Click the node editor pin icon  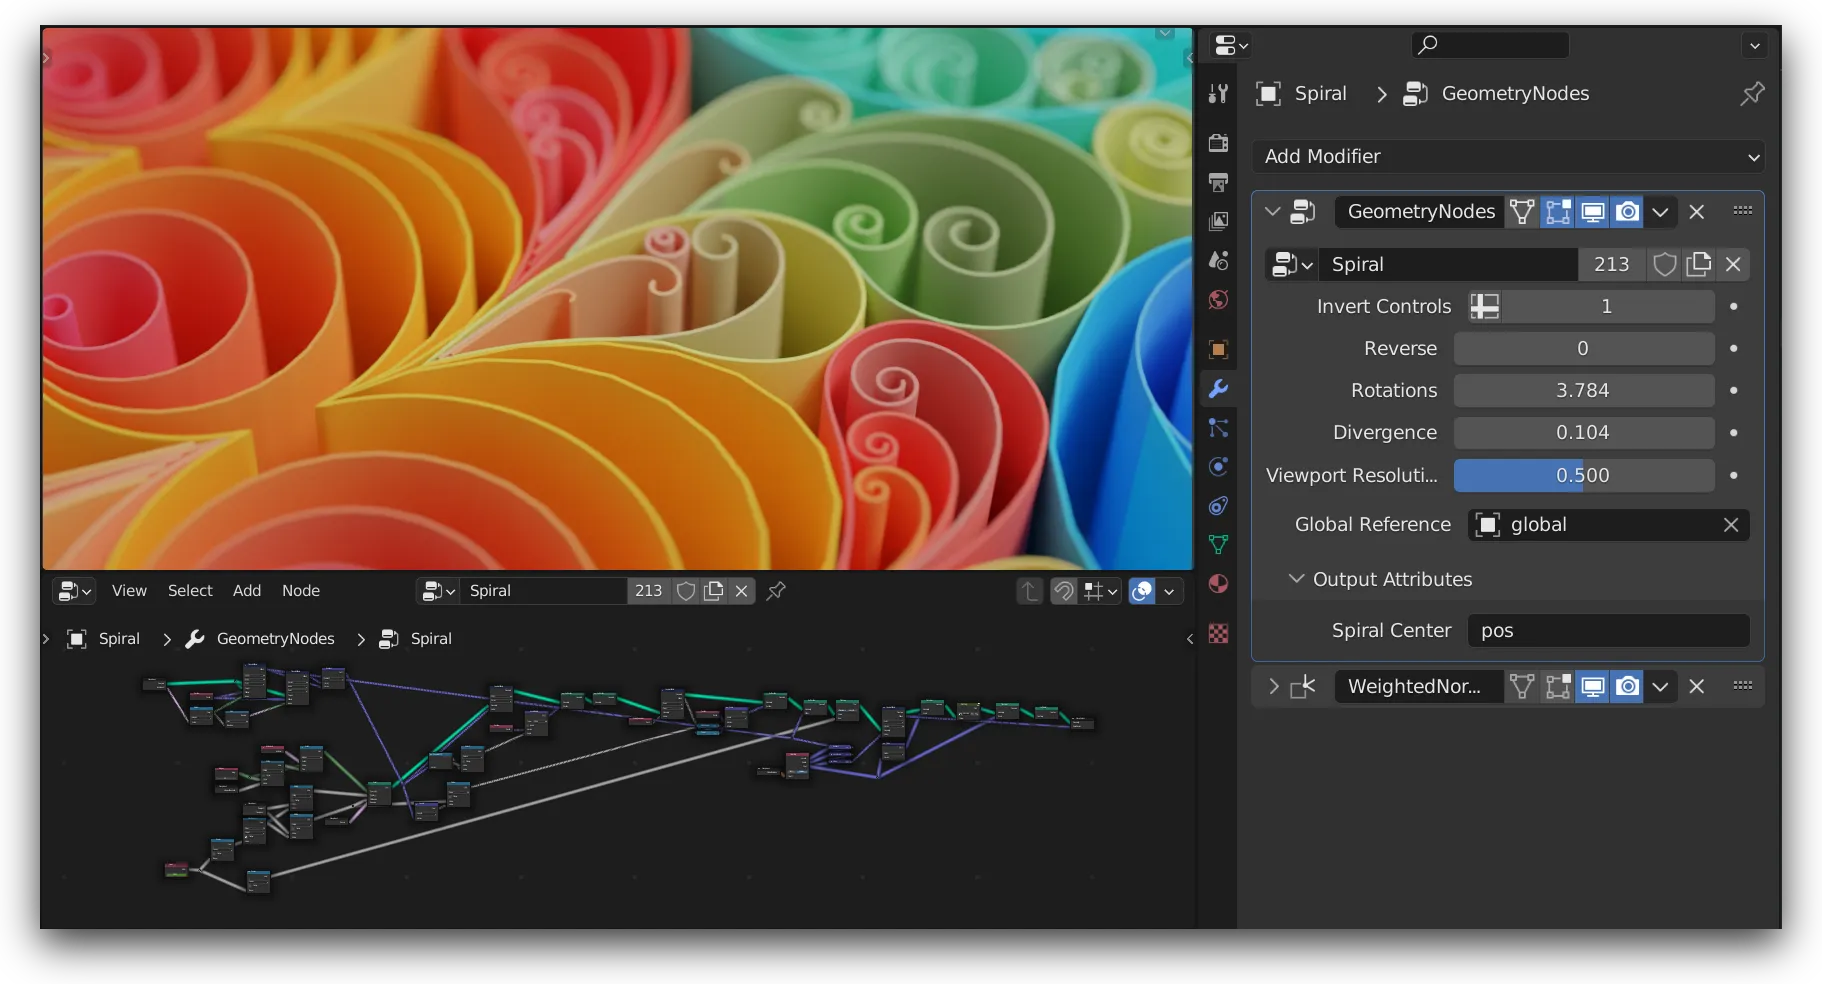pos(776,591)
